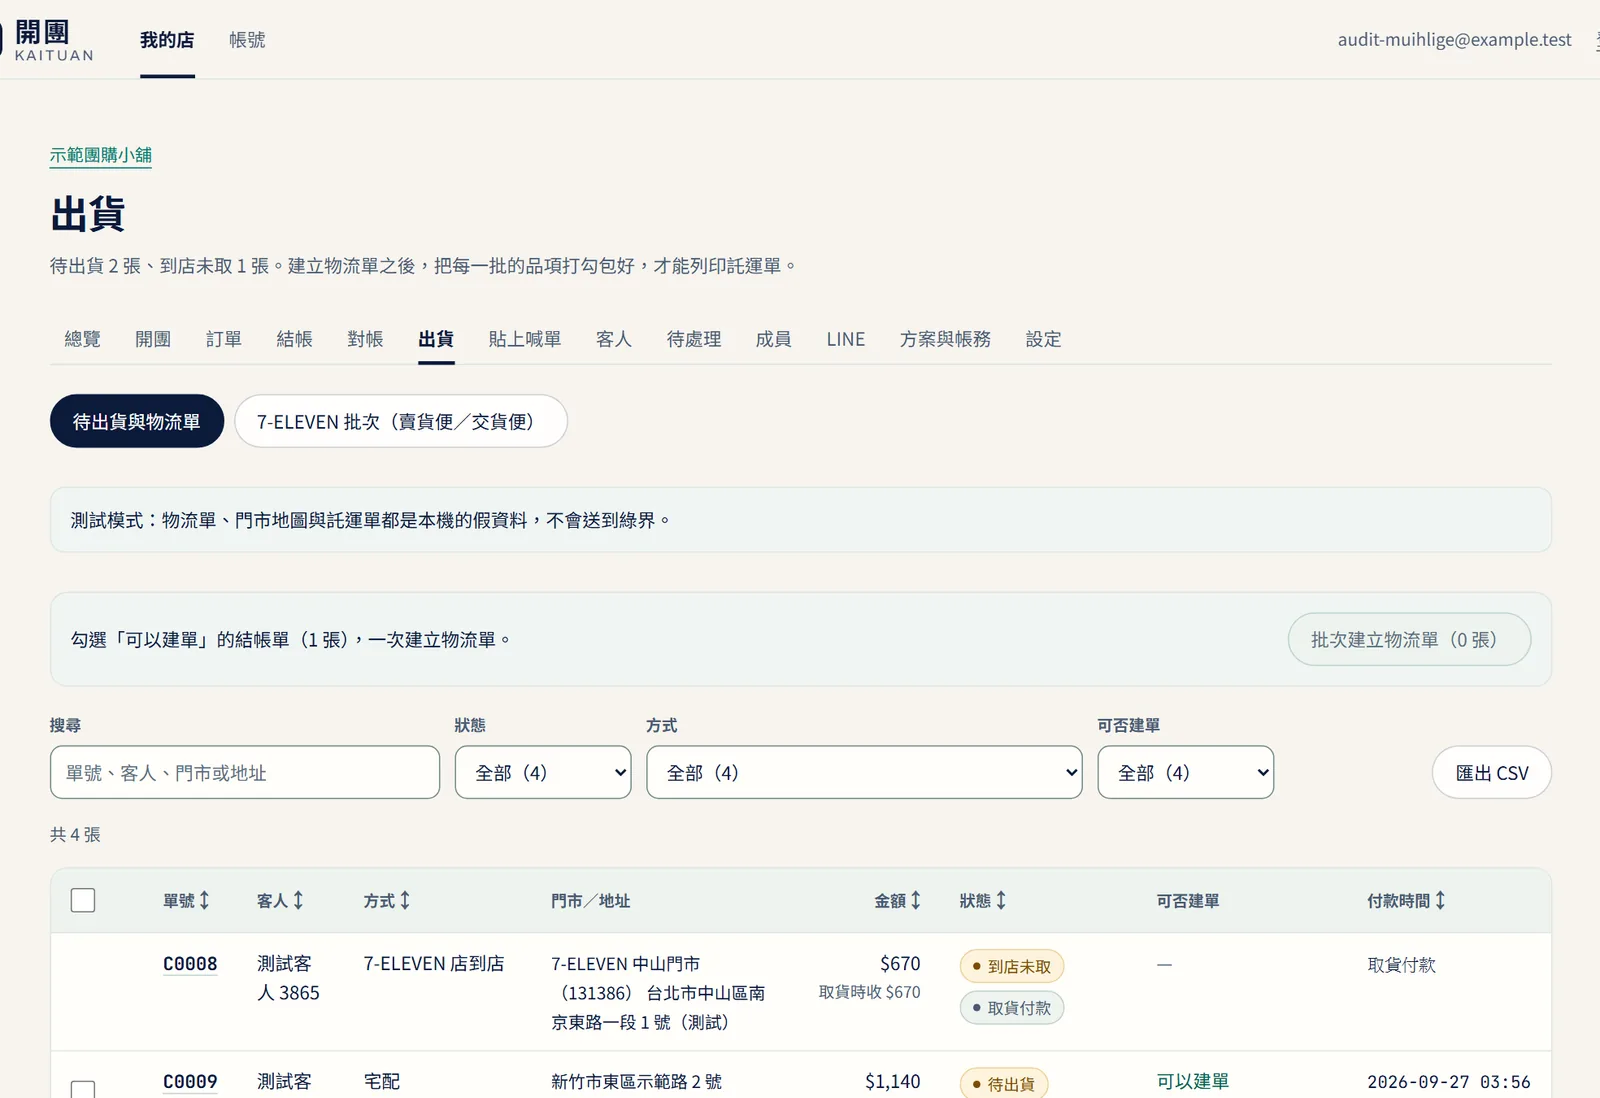Image resolution: width=1600 pixels, height=1098 pixels.
Task: Open the LINE tab
Action: [x=846, y=339]
